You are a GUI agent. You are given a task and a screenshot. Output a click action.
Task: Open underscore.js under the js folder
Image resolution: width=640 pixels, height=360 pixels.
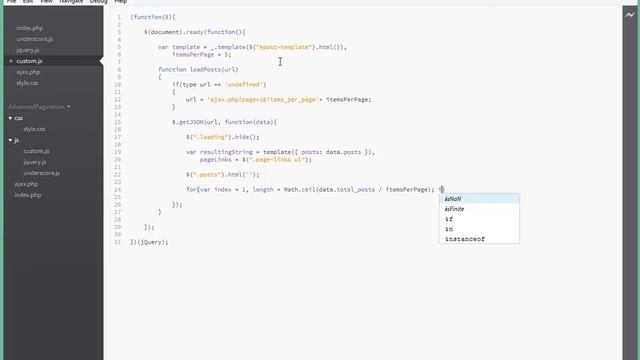[41, 173]
